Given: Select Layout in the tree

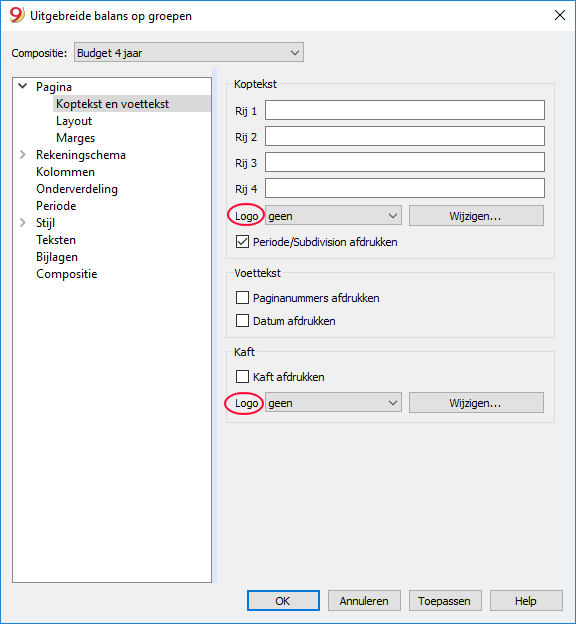Looking at the screenshot, I should pyautogui.click(x=74, y=121).
